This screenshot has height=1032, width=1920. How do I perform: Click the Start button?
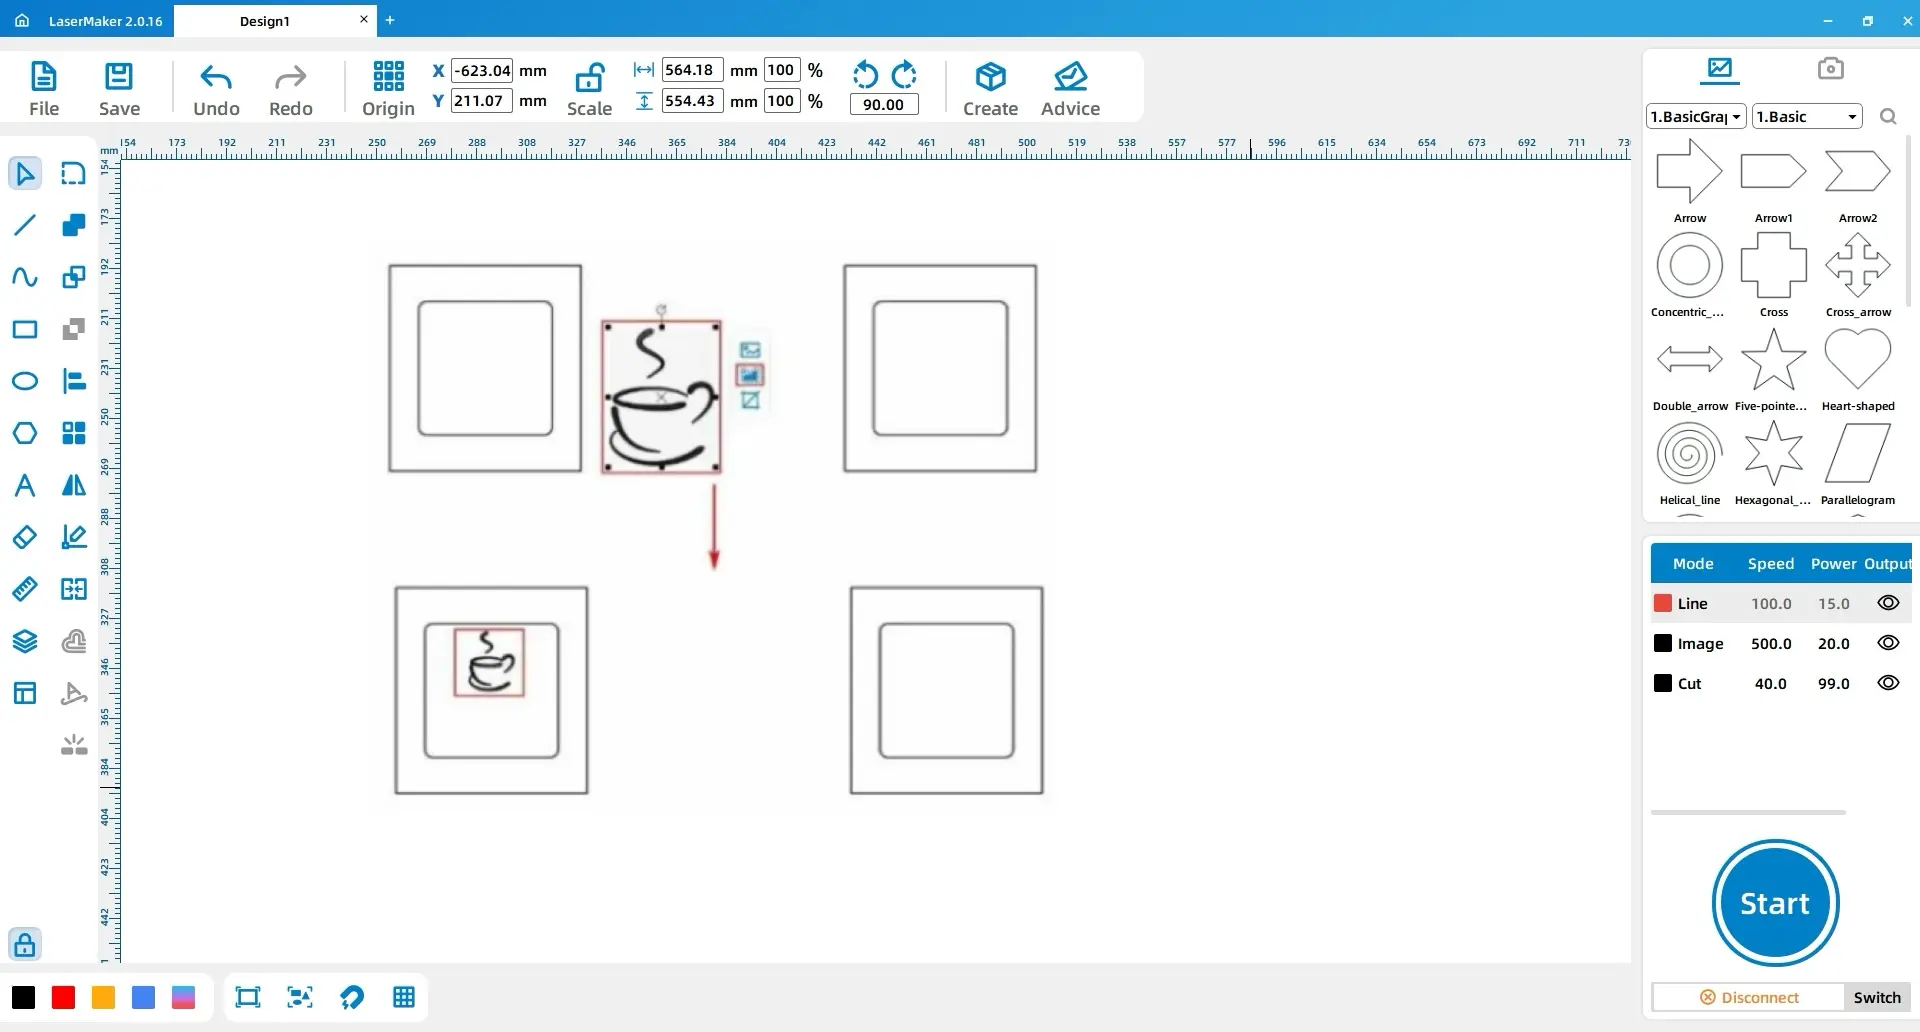pyautogui.click(x=1775, y=903)
